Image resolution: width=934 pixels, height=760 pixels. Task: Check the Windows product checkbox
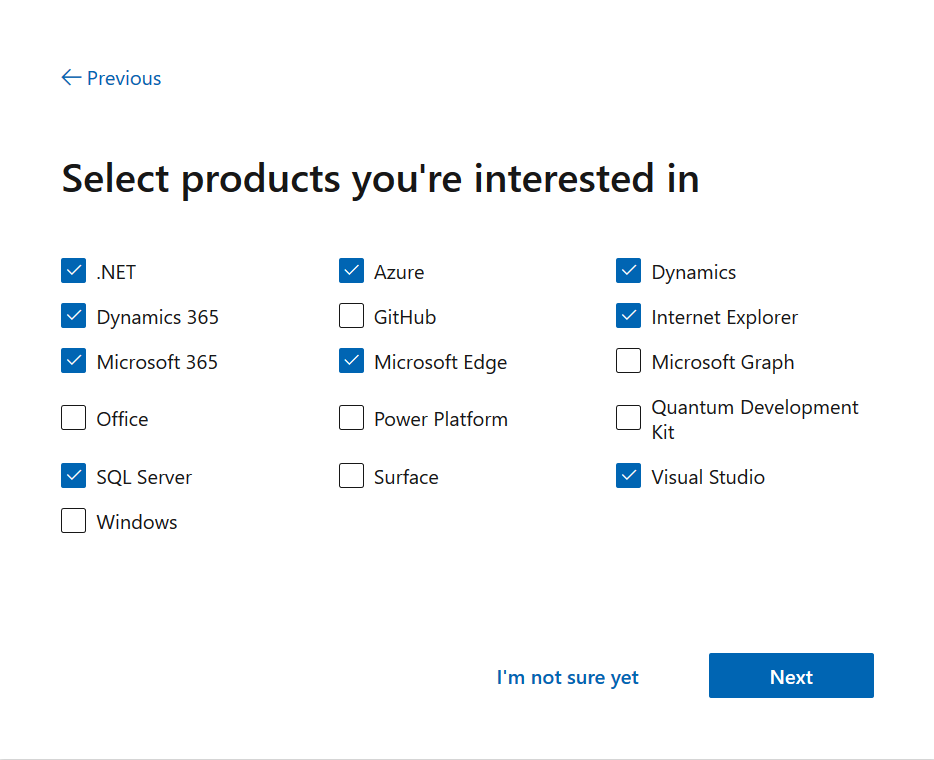(74, 521)
